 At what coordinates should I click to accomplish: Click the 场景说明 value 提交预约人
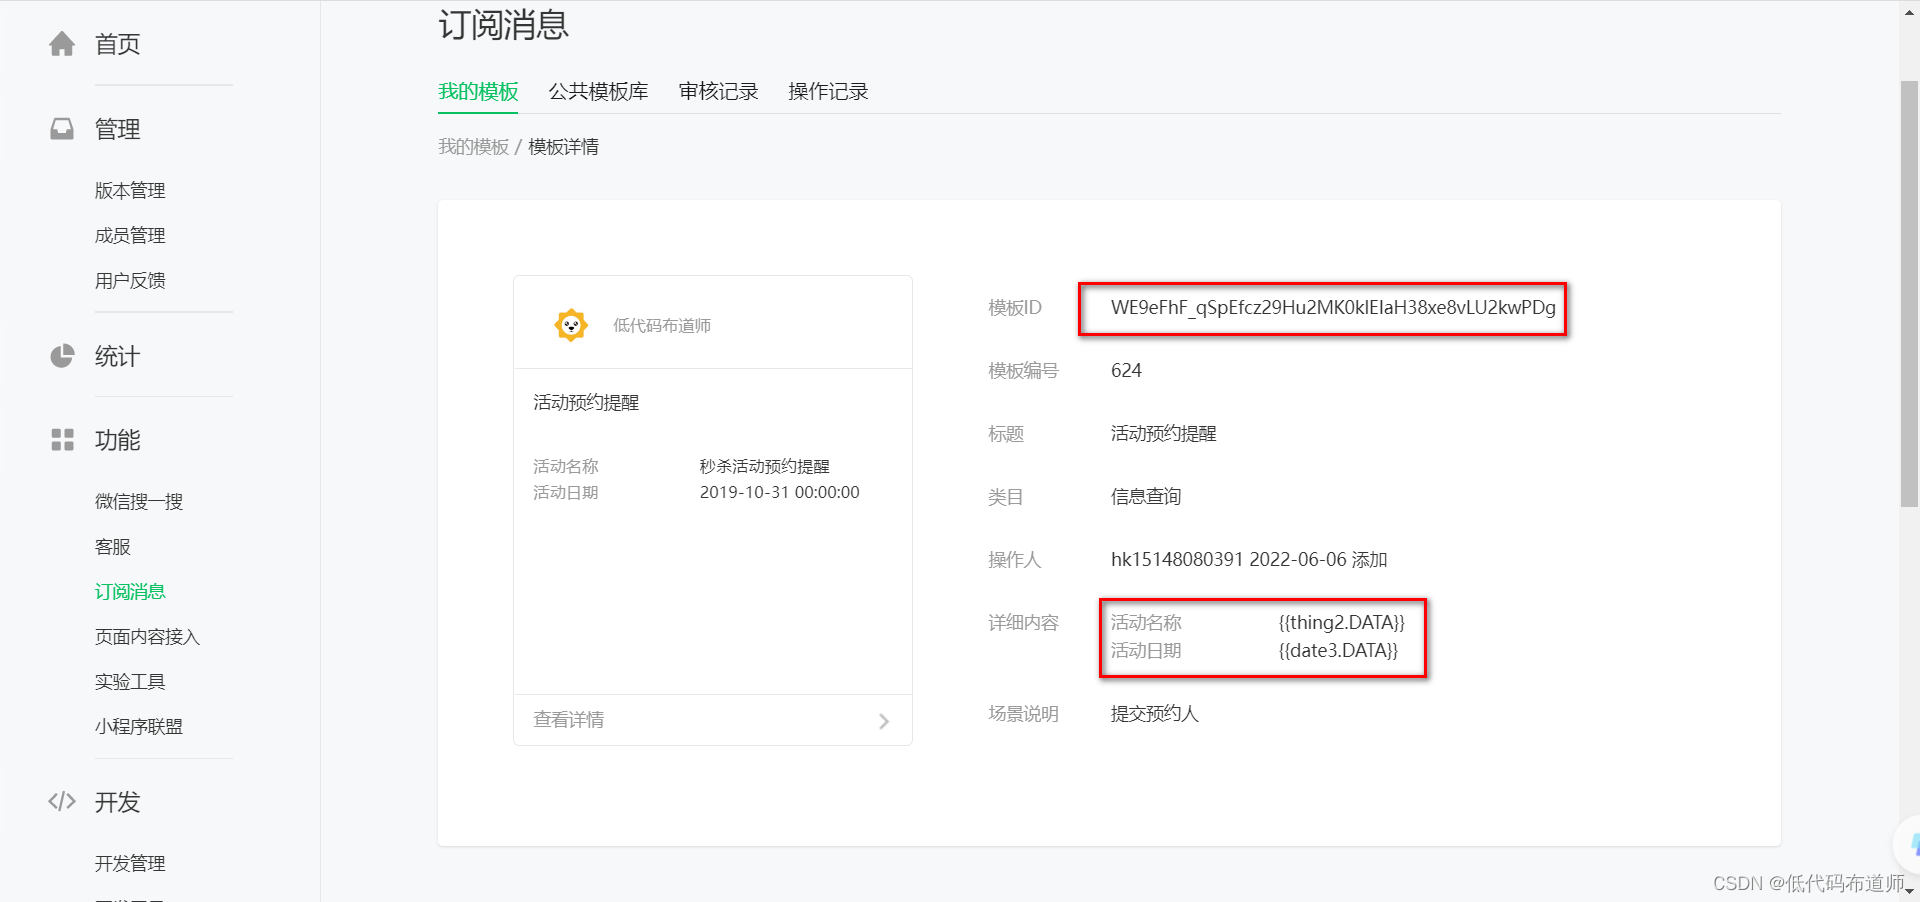pyautogui.click(x=1154, y=713)
